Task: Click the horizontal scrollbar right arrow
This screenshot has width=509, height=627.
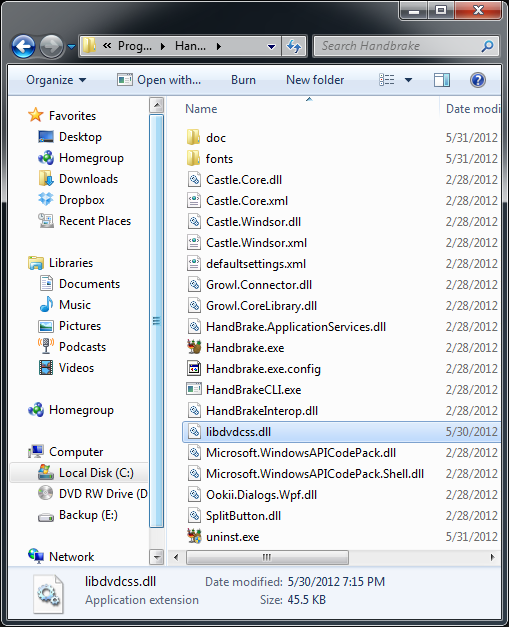Action: pos(492,557)
